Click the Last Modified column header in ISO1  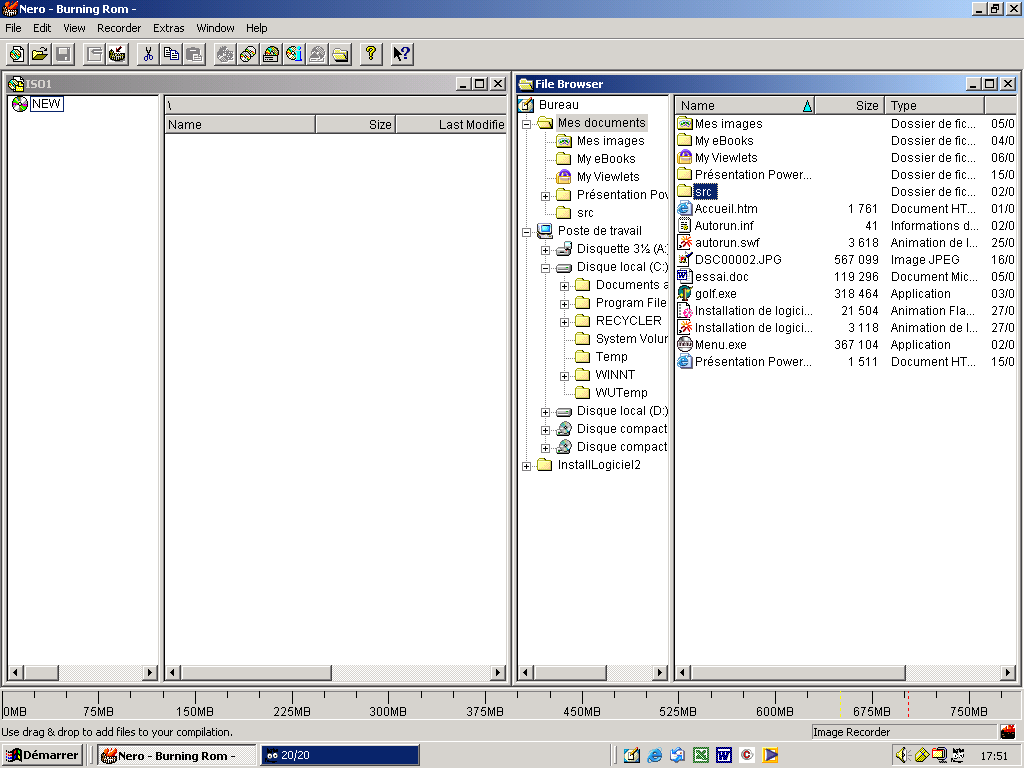(x=451, y=125)
